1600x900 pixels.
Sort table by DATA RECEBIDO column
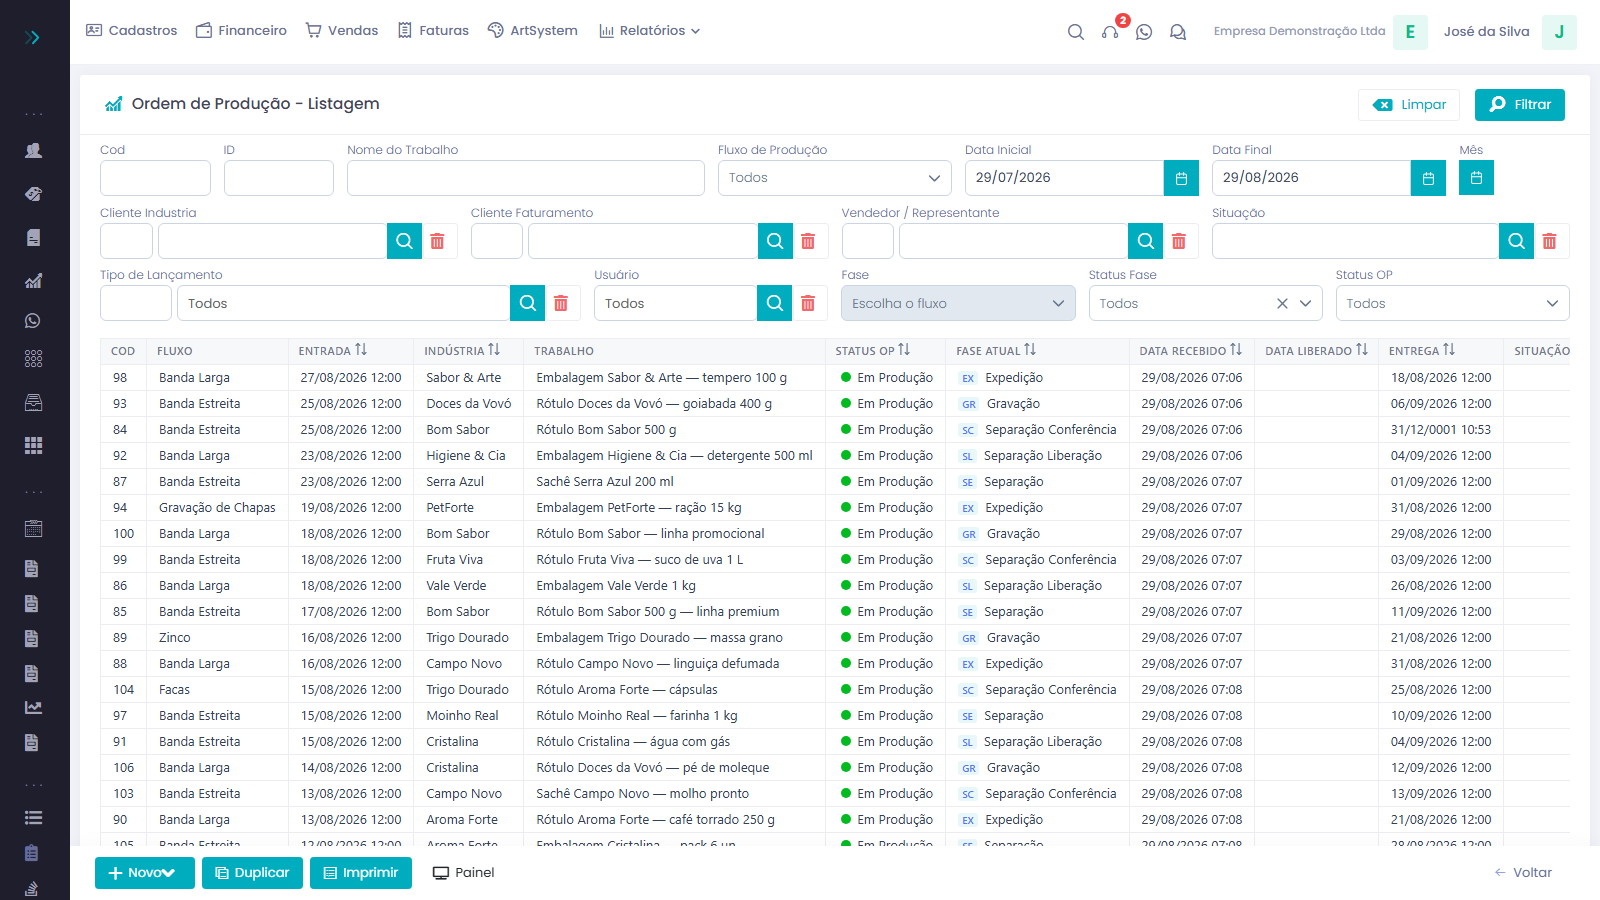[x=1191, y=351]
